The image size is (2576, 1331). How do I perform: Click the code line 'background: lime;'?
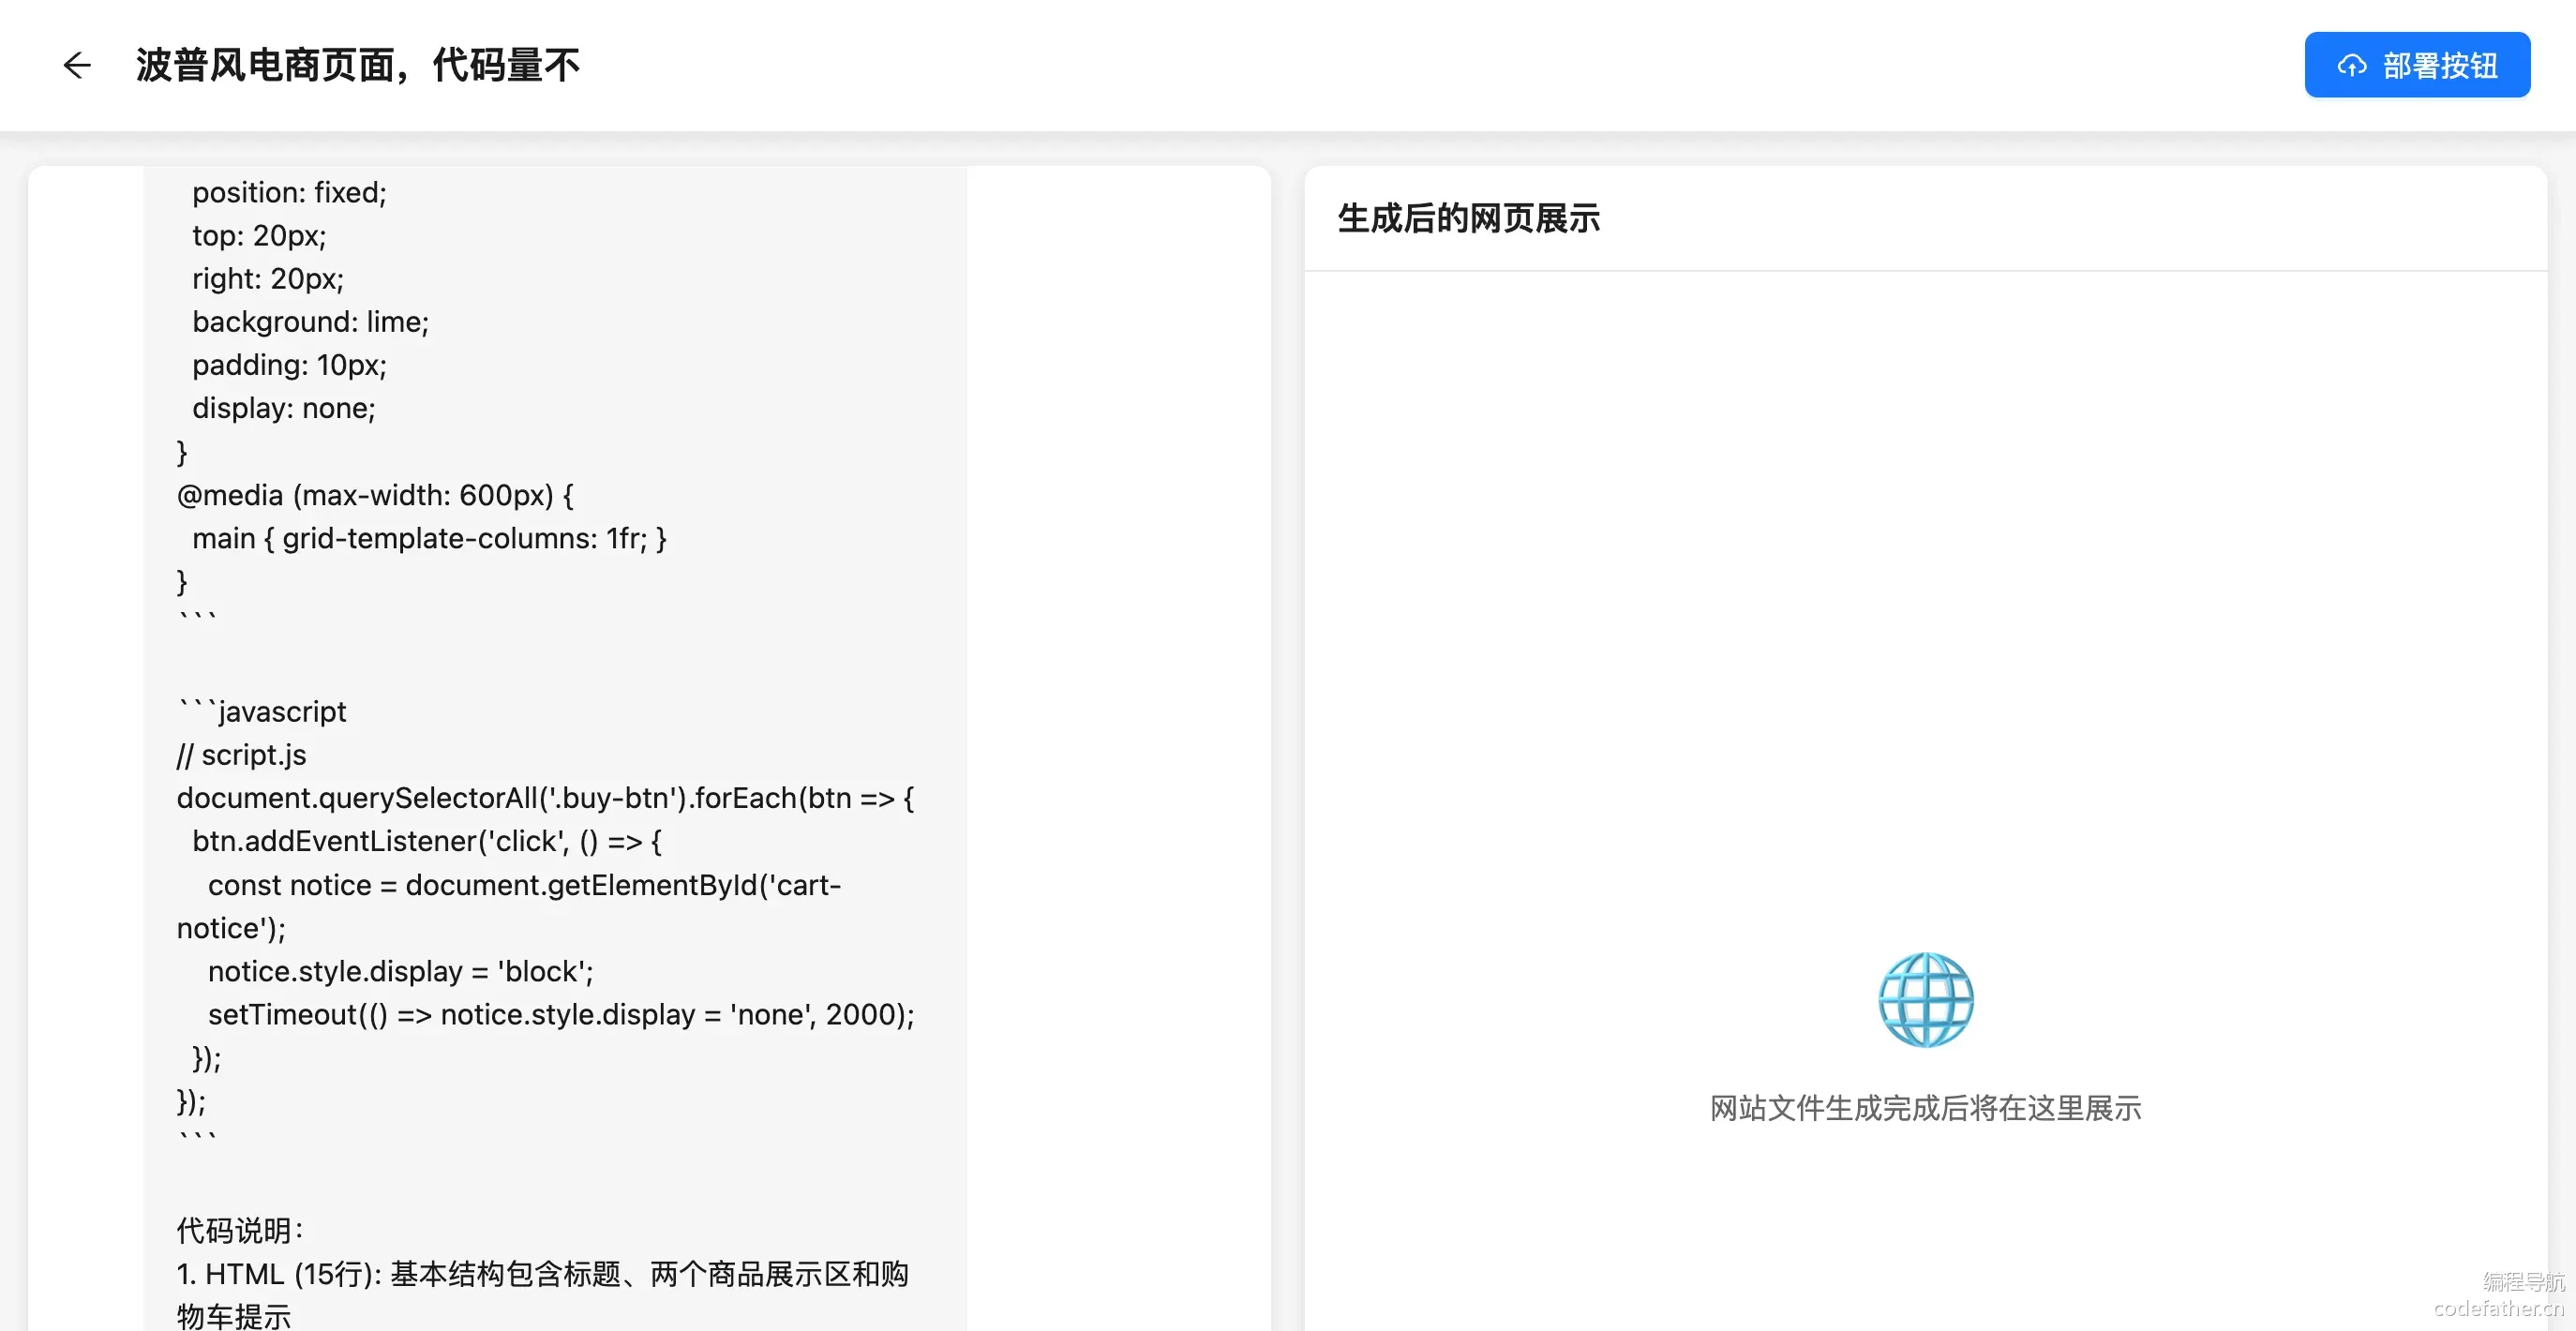pos(310,322)
